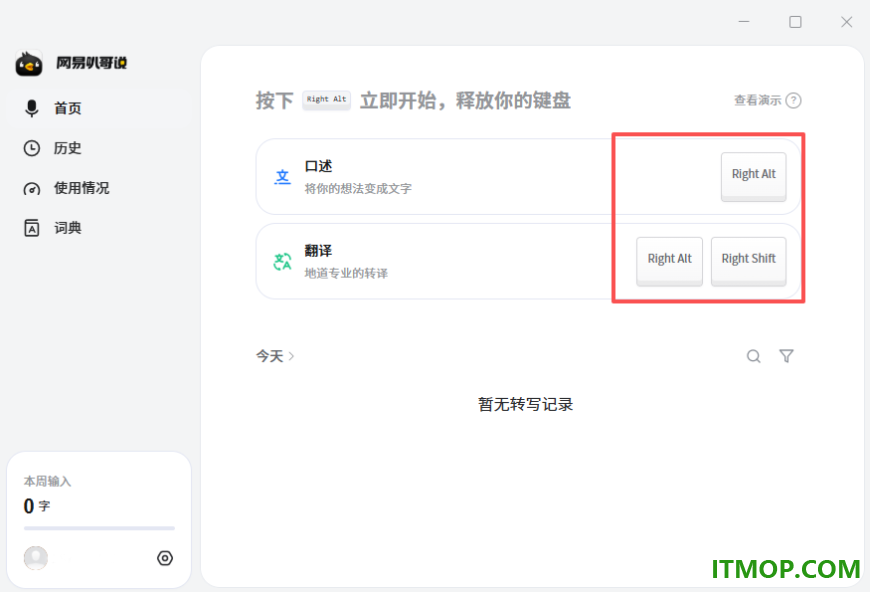Change the 翻译 Right Shift hotkey
The width and height of the screenshot is (870, 592).
tap(748, 261)
